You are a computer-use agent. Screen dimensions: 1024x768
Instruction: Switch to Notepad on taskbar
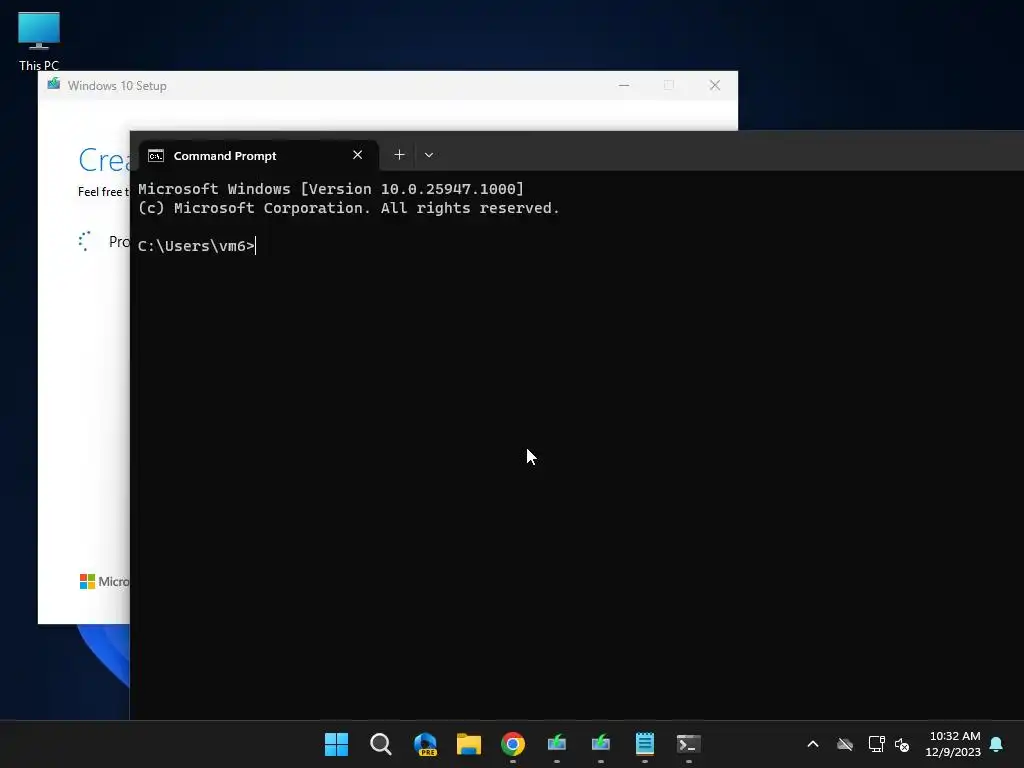pyautogui.click(x=645, y=744)
